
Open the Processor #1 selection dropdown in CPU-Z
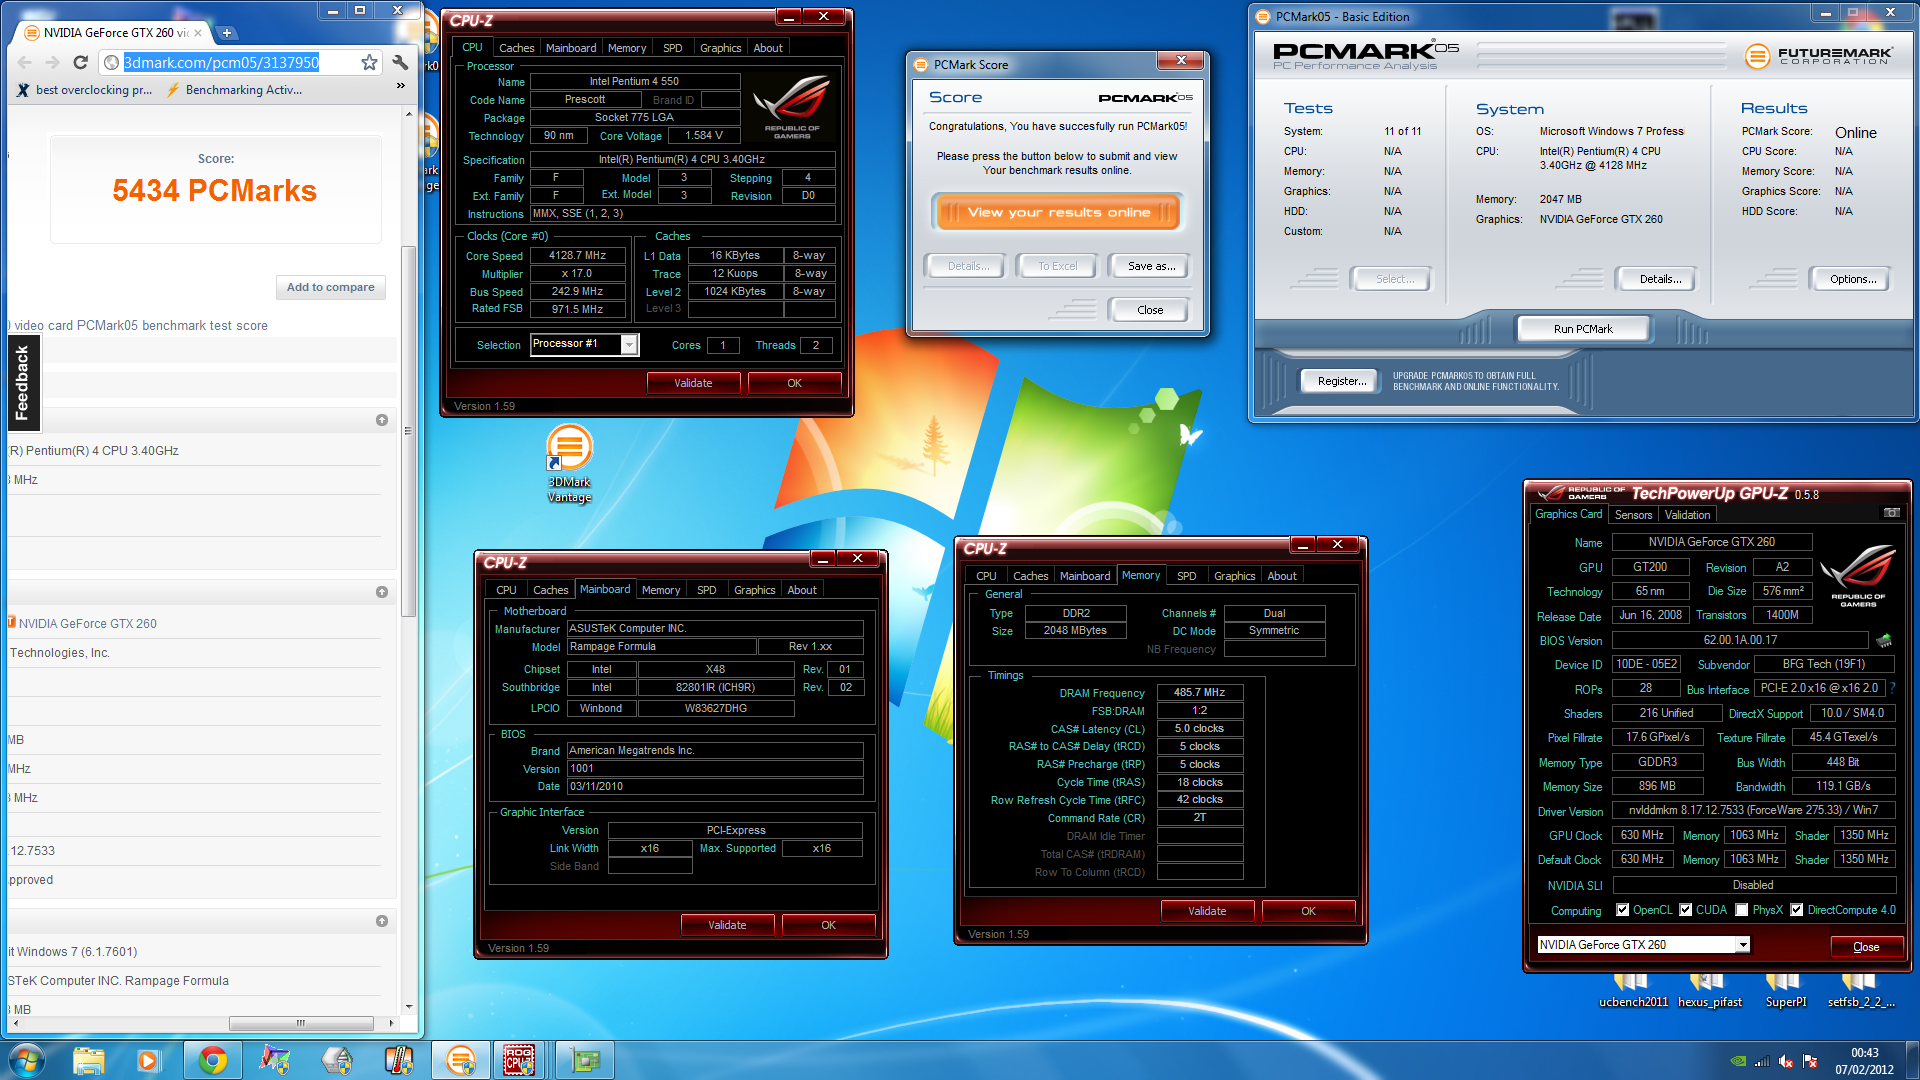click(629, 345)
